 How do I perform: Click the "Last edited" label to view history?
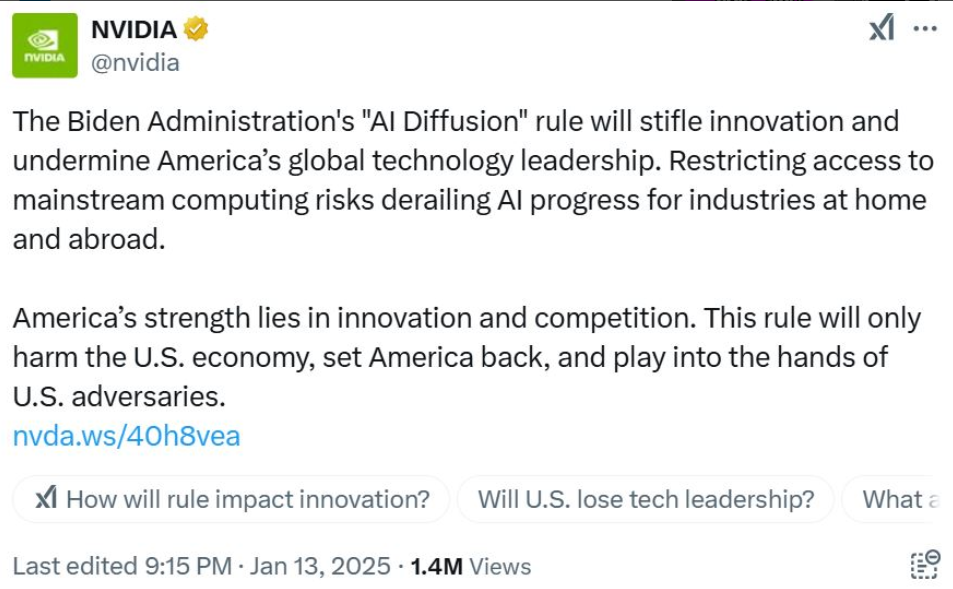[x=75, y=566]
